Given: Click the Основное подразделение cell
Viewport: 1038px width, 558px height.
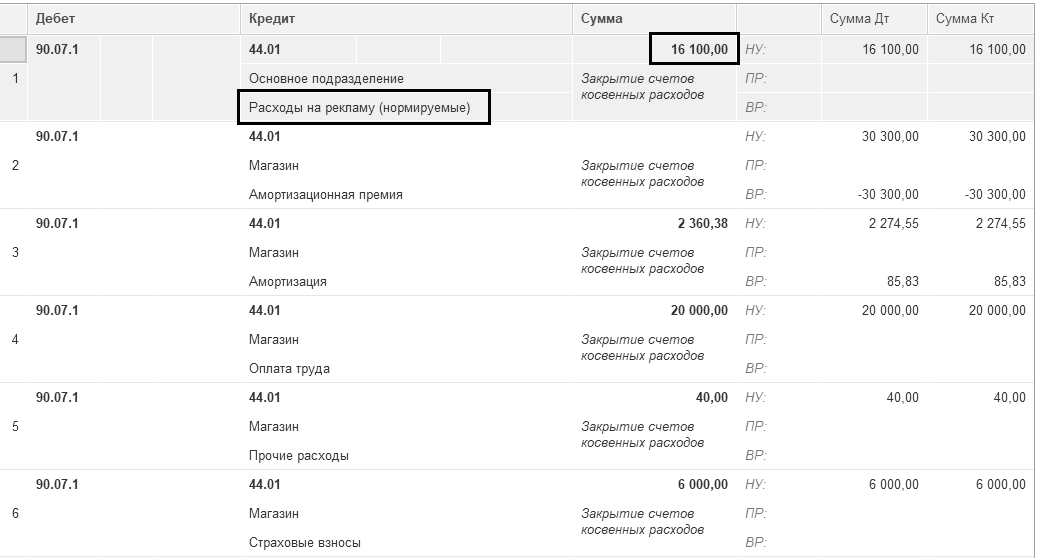Looking at the screenshot, I should coord(326,78).
